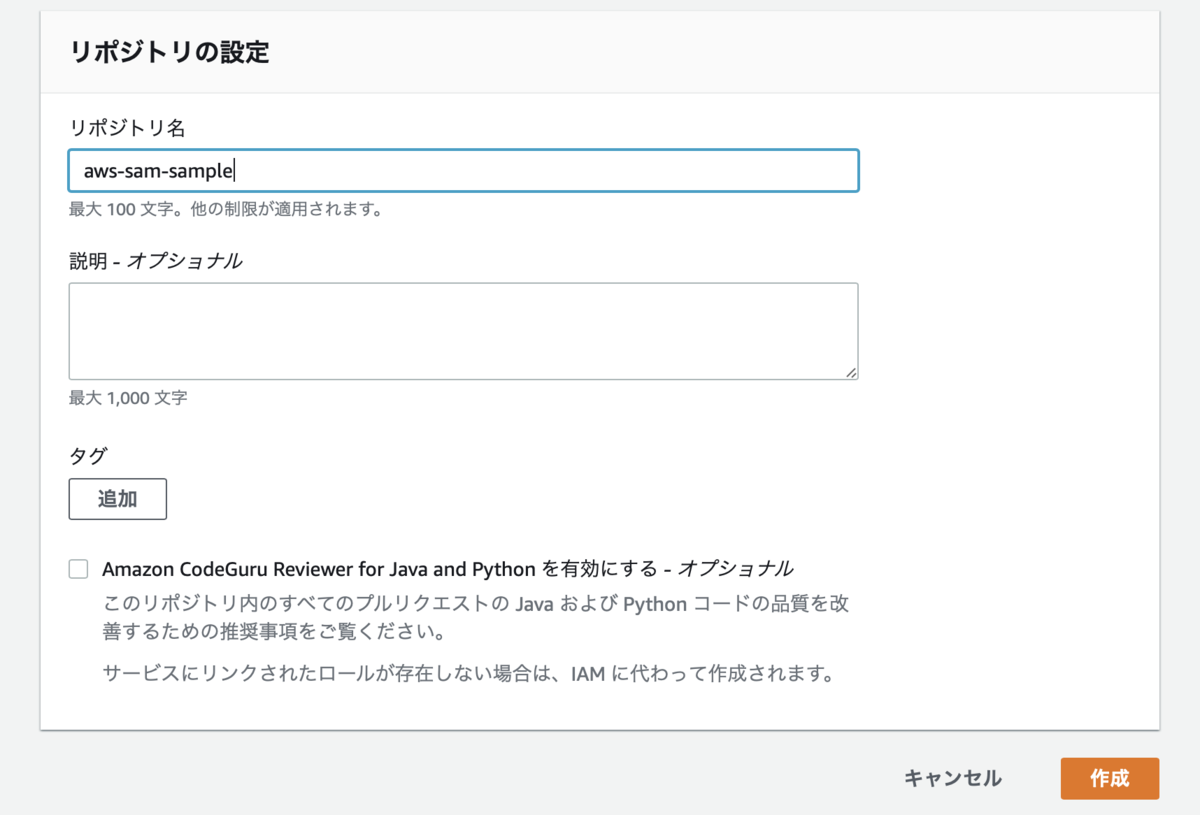Click the Java および Python quality description paragraph
The image size is (1200, 815).
coord(476,619)
